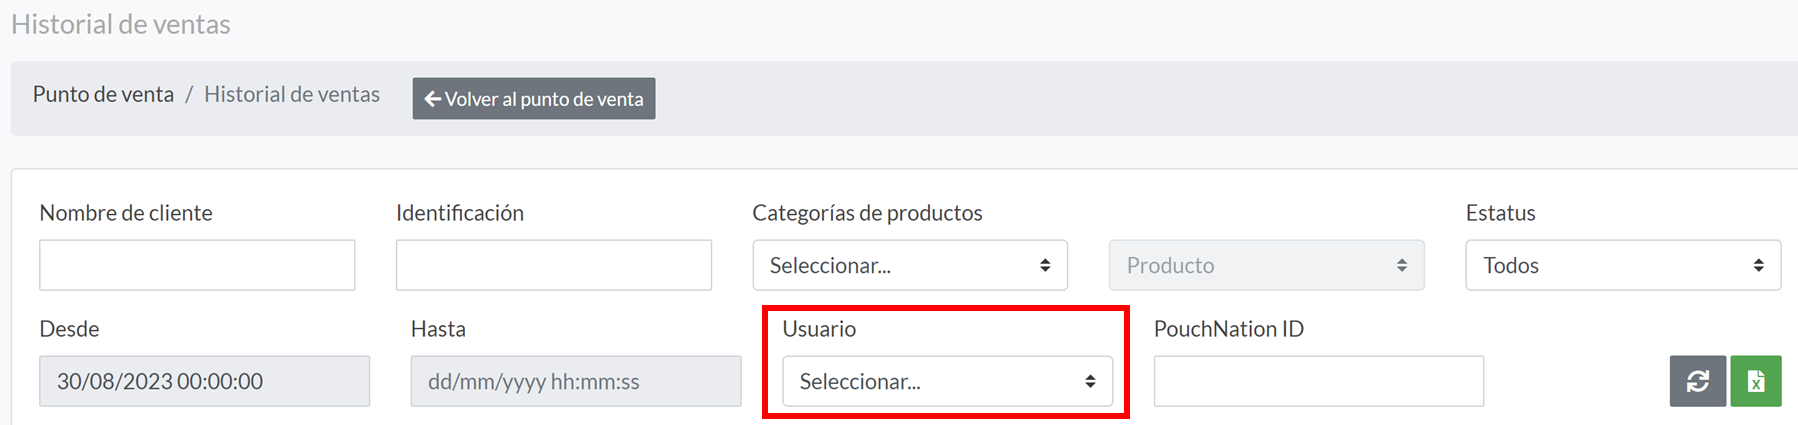1798x425 pixels.
Task: Click the disabled Producto dropdown
Action: click(1266, 265)
